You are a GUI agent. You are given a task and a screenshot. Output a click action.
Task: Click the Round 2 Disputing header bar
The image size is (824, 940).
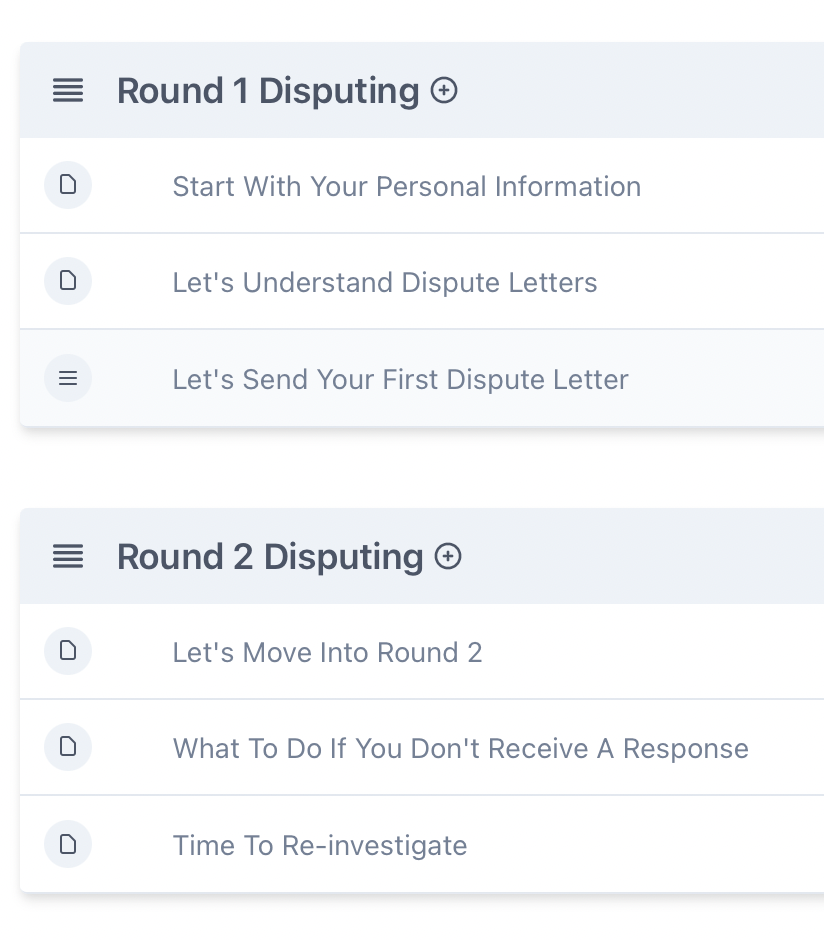pos(640,557)
